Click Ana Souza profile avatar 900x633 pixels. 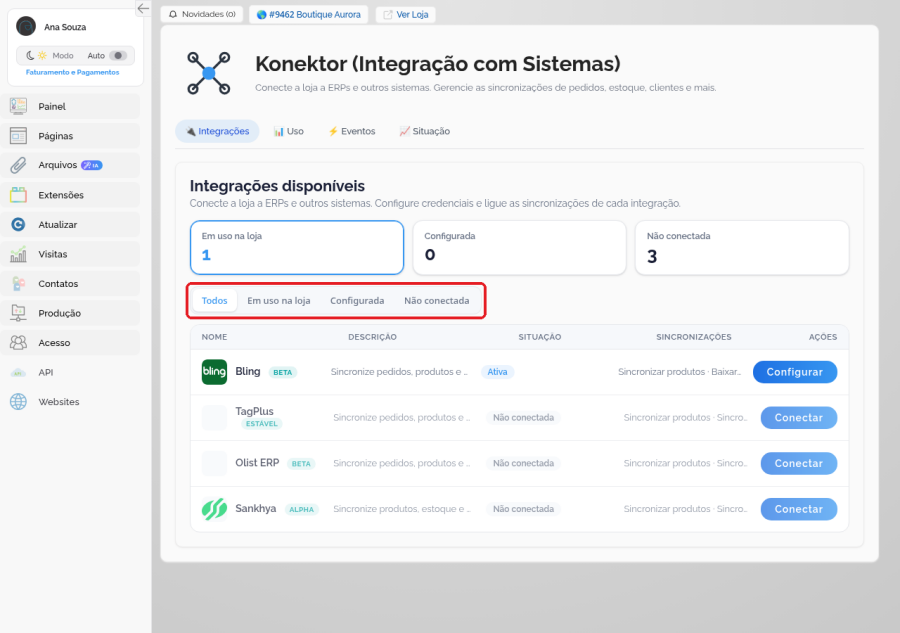pos(26,26)
